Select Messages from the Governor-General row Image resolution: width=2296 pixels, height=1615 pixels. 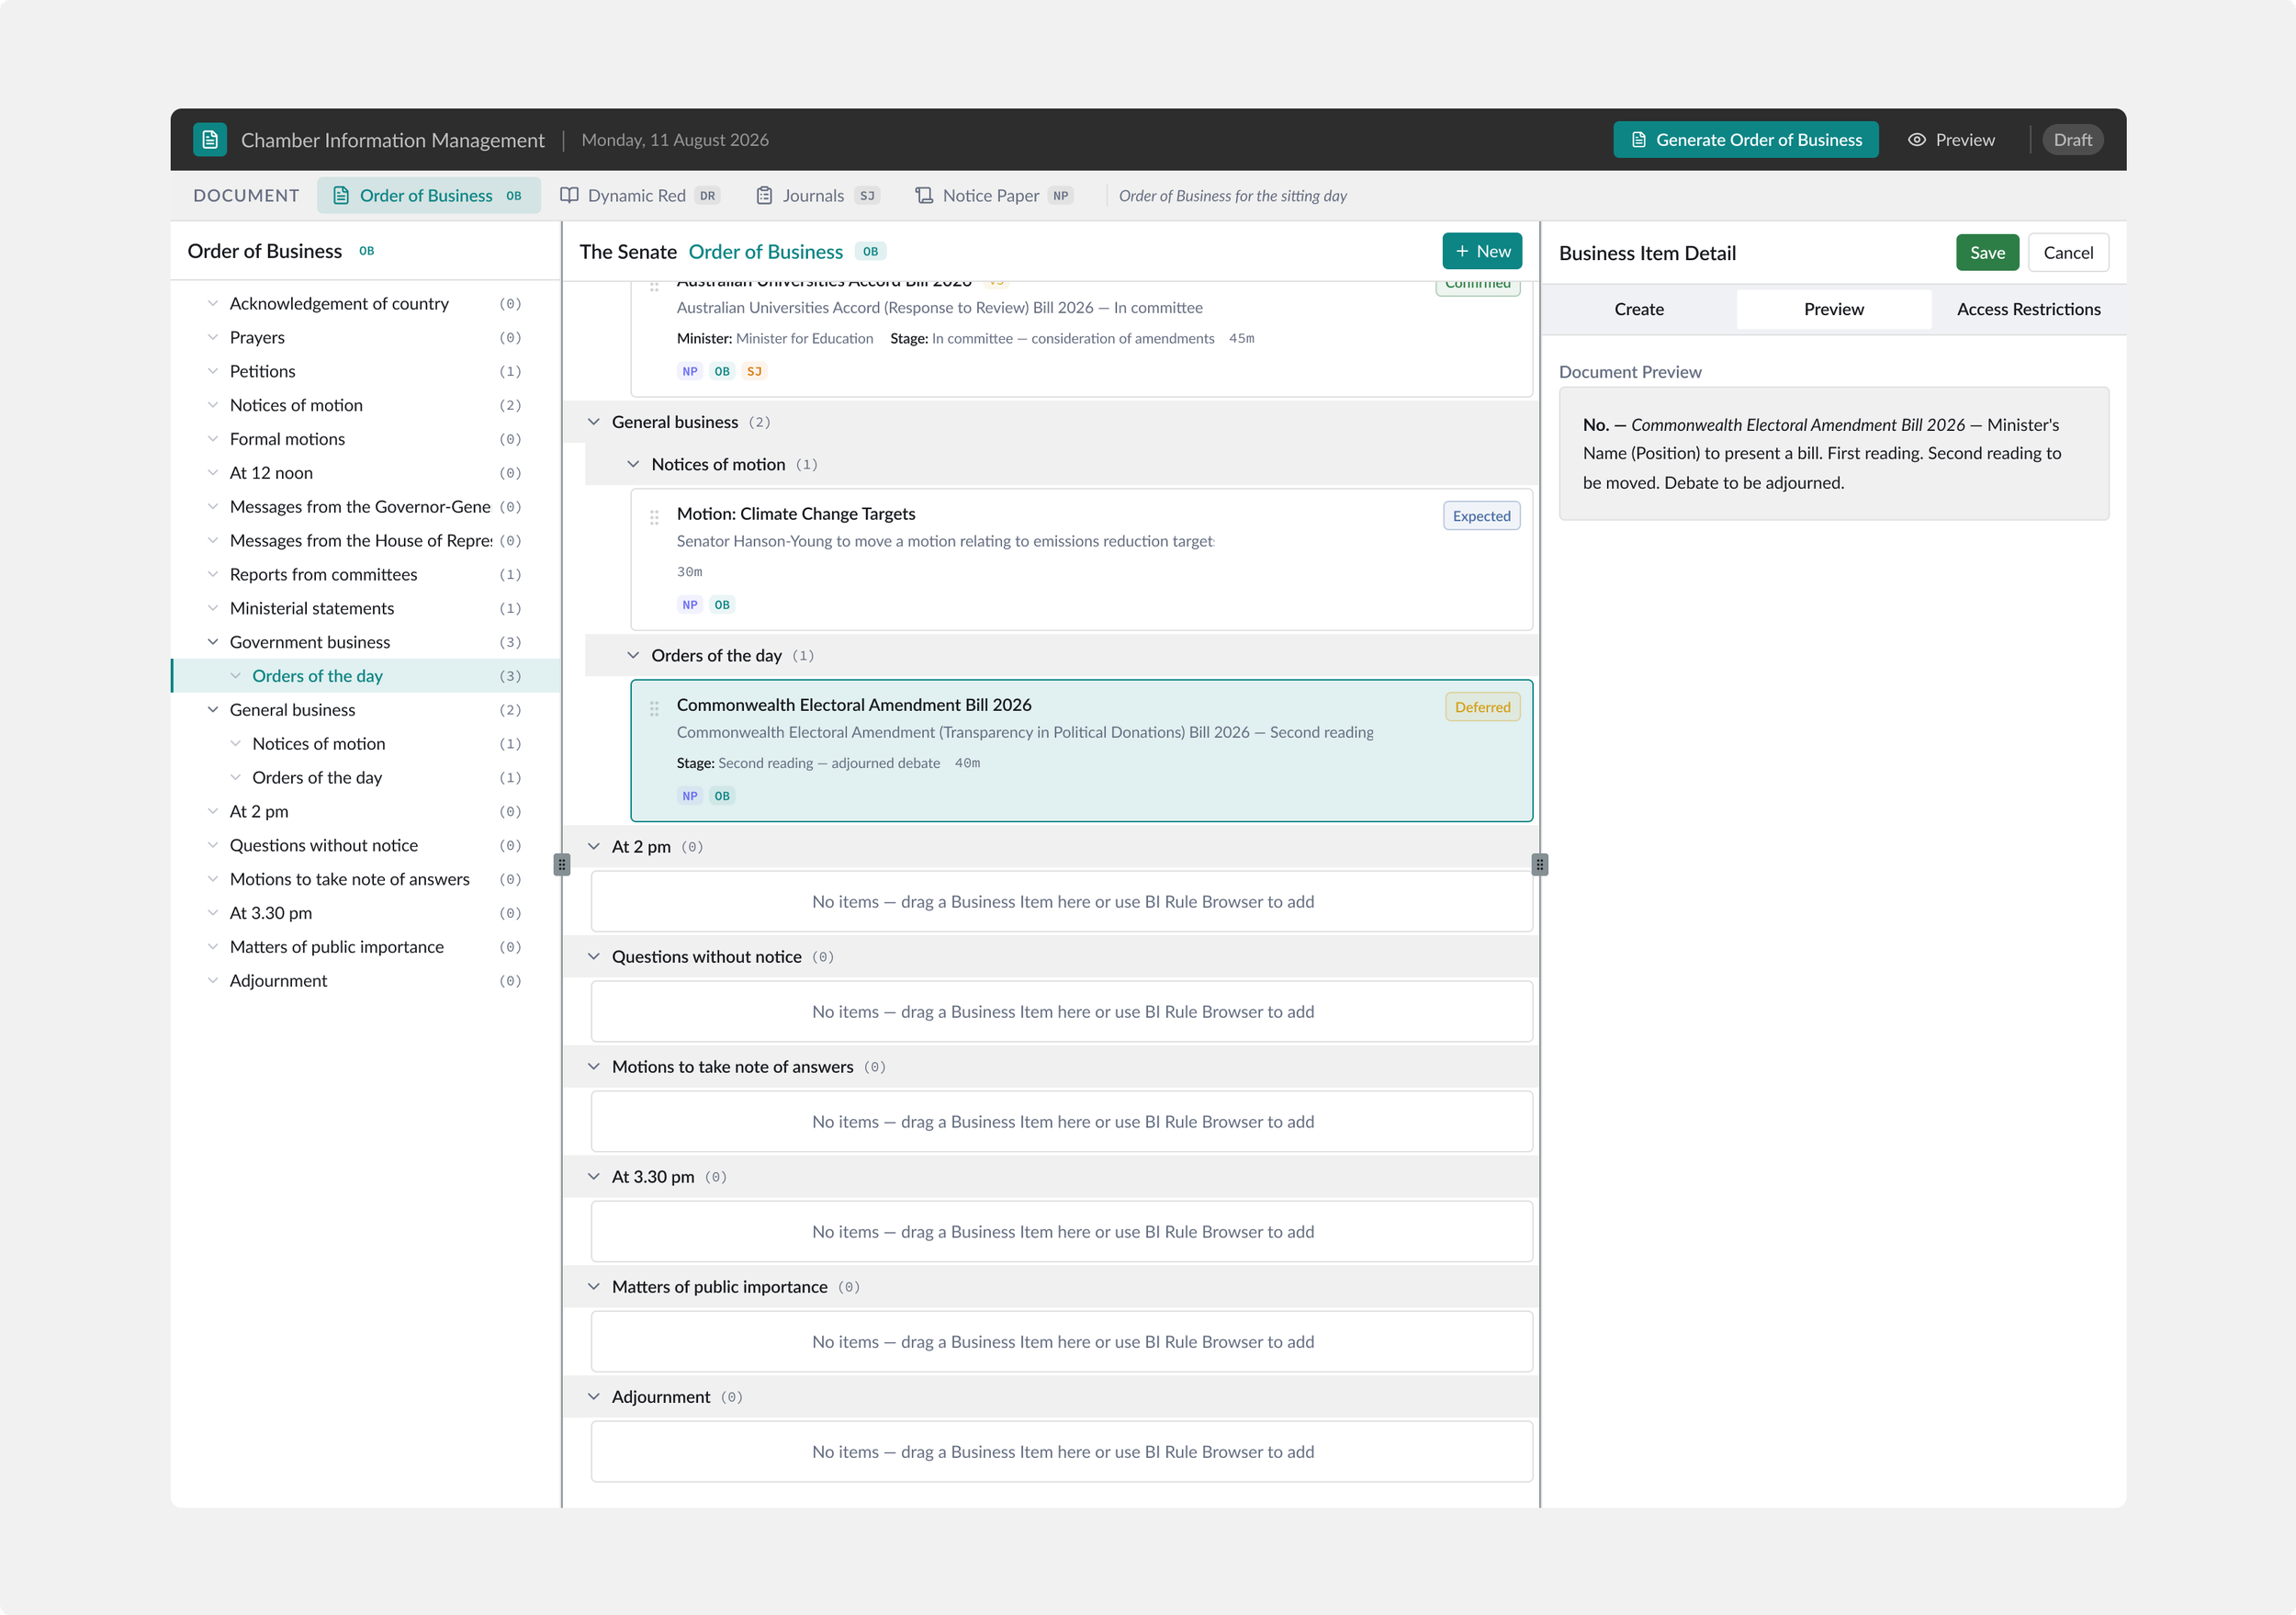point(366,507)
